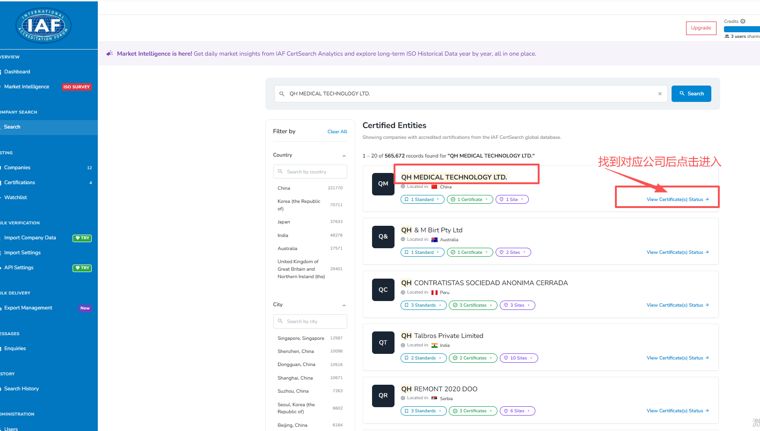The width and height of the screenshot is (760, 431).
Task: Click Search by city field
Action: click(x=310, y=321)
